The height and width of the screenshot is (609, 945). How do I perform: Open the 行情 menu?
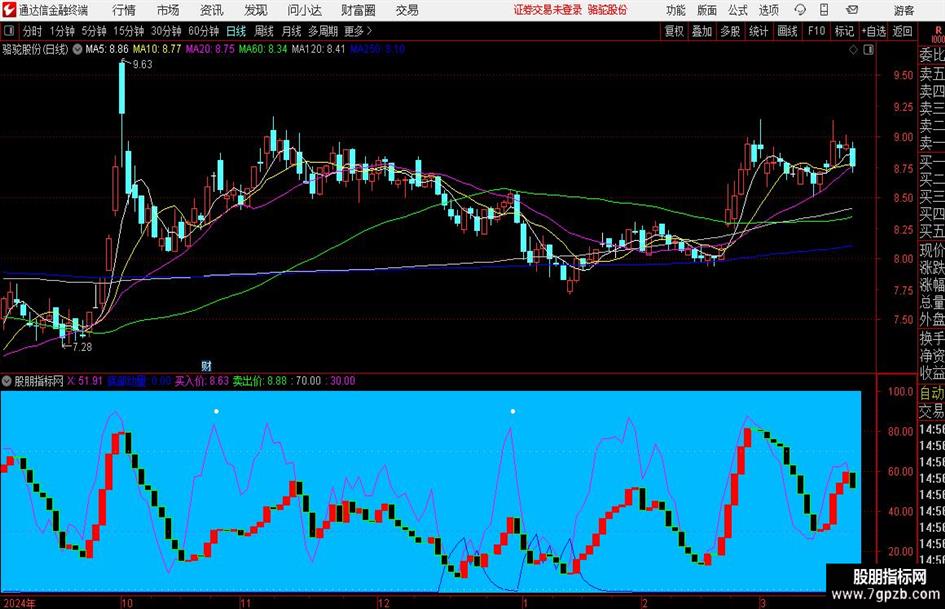[124, 10]
